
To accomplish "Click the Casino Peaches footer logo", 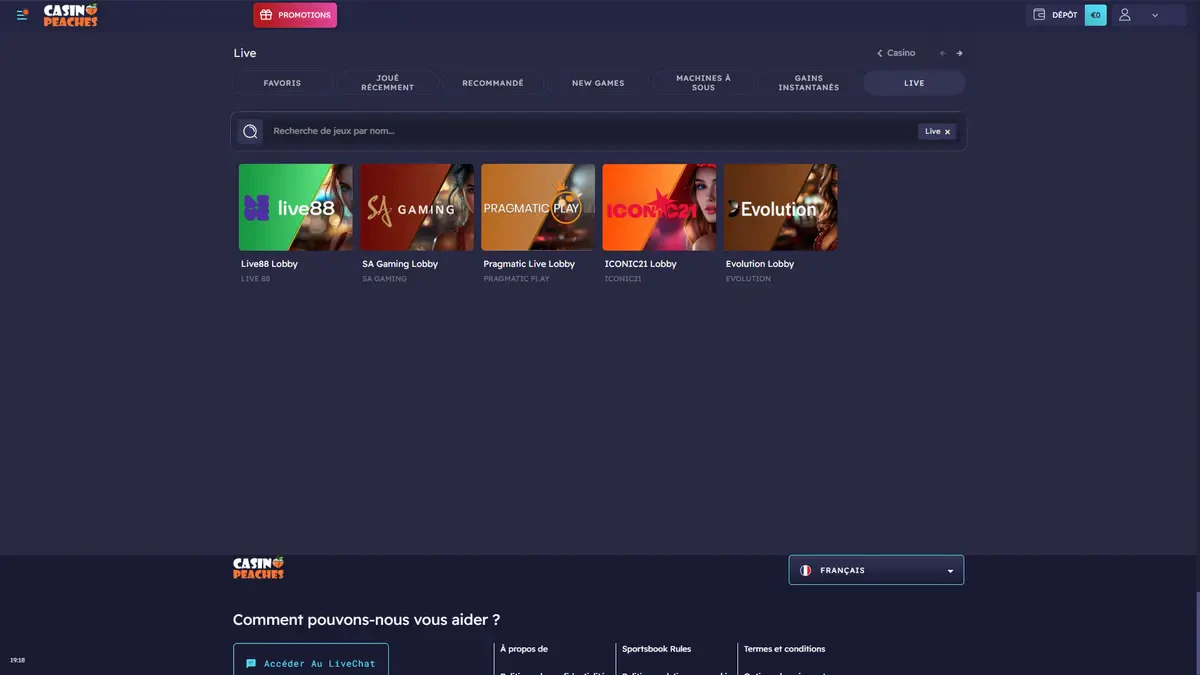I will coord(259,568).
